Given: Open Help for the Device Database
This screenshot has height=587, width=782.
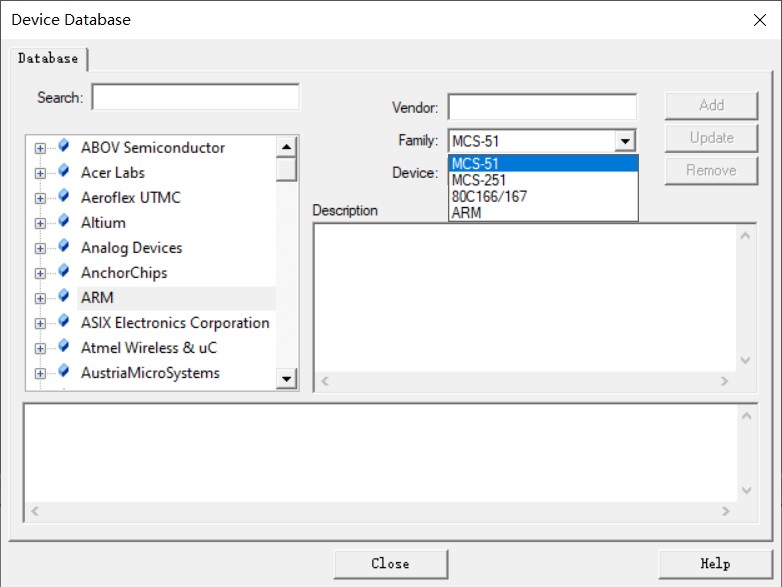Looking at the screenshot, I should [715, 564].
